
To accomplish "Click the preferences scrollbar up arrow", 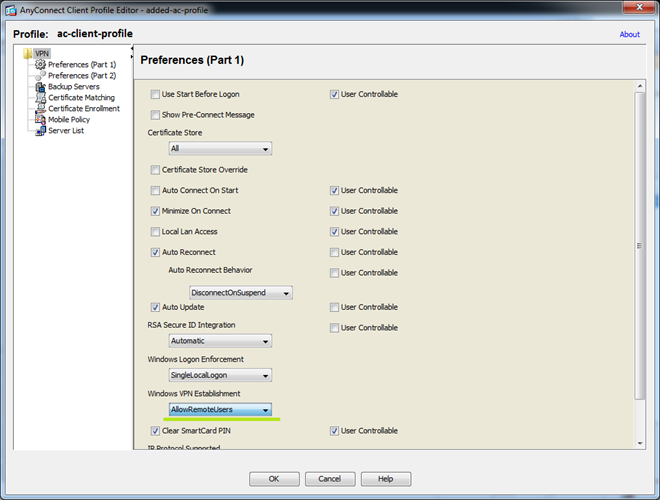I will tap(640, 86).
